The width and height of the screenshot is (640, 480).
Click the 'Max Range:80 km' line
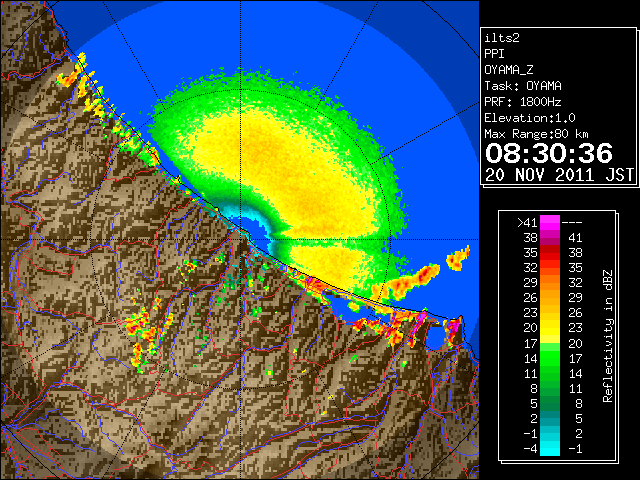click(536, 134)
